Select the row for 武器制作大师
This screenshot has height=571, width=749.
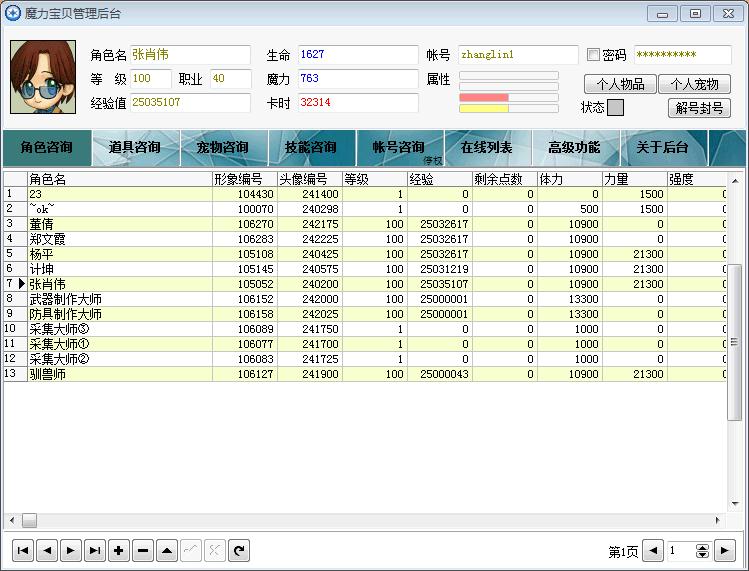point(66,299)
